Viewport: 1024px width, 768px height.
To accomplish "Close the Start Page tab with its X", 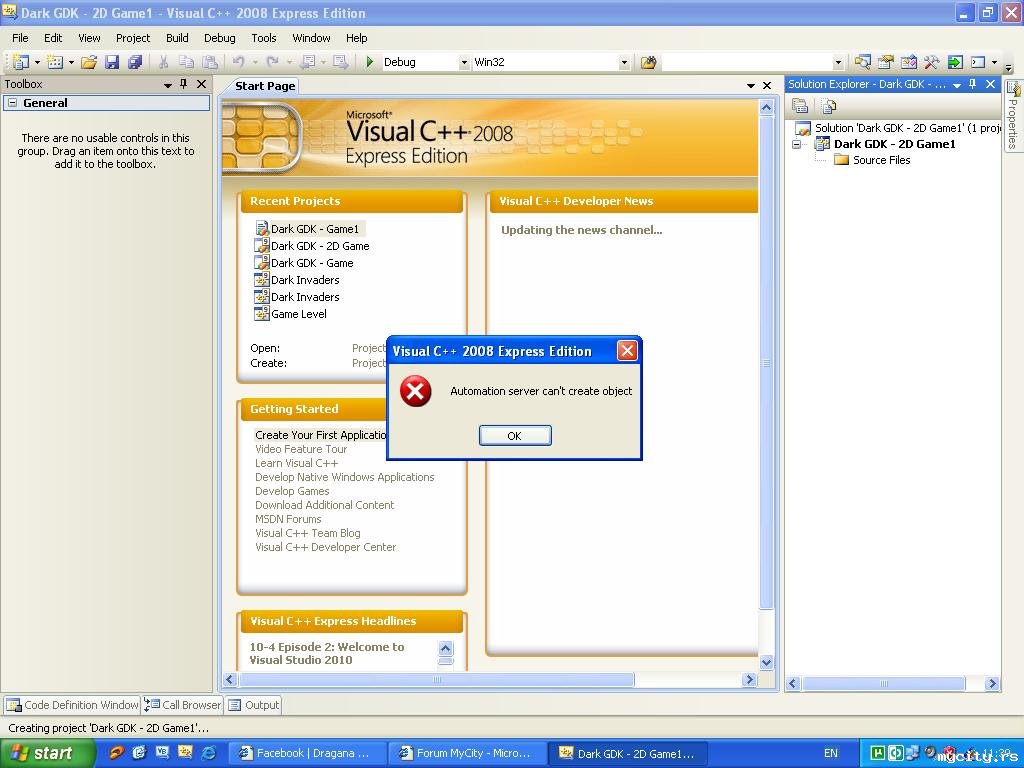I will point(767,86).
